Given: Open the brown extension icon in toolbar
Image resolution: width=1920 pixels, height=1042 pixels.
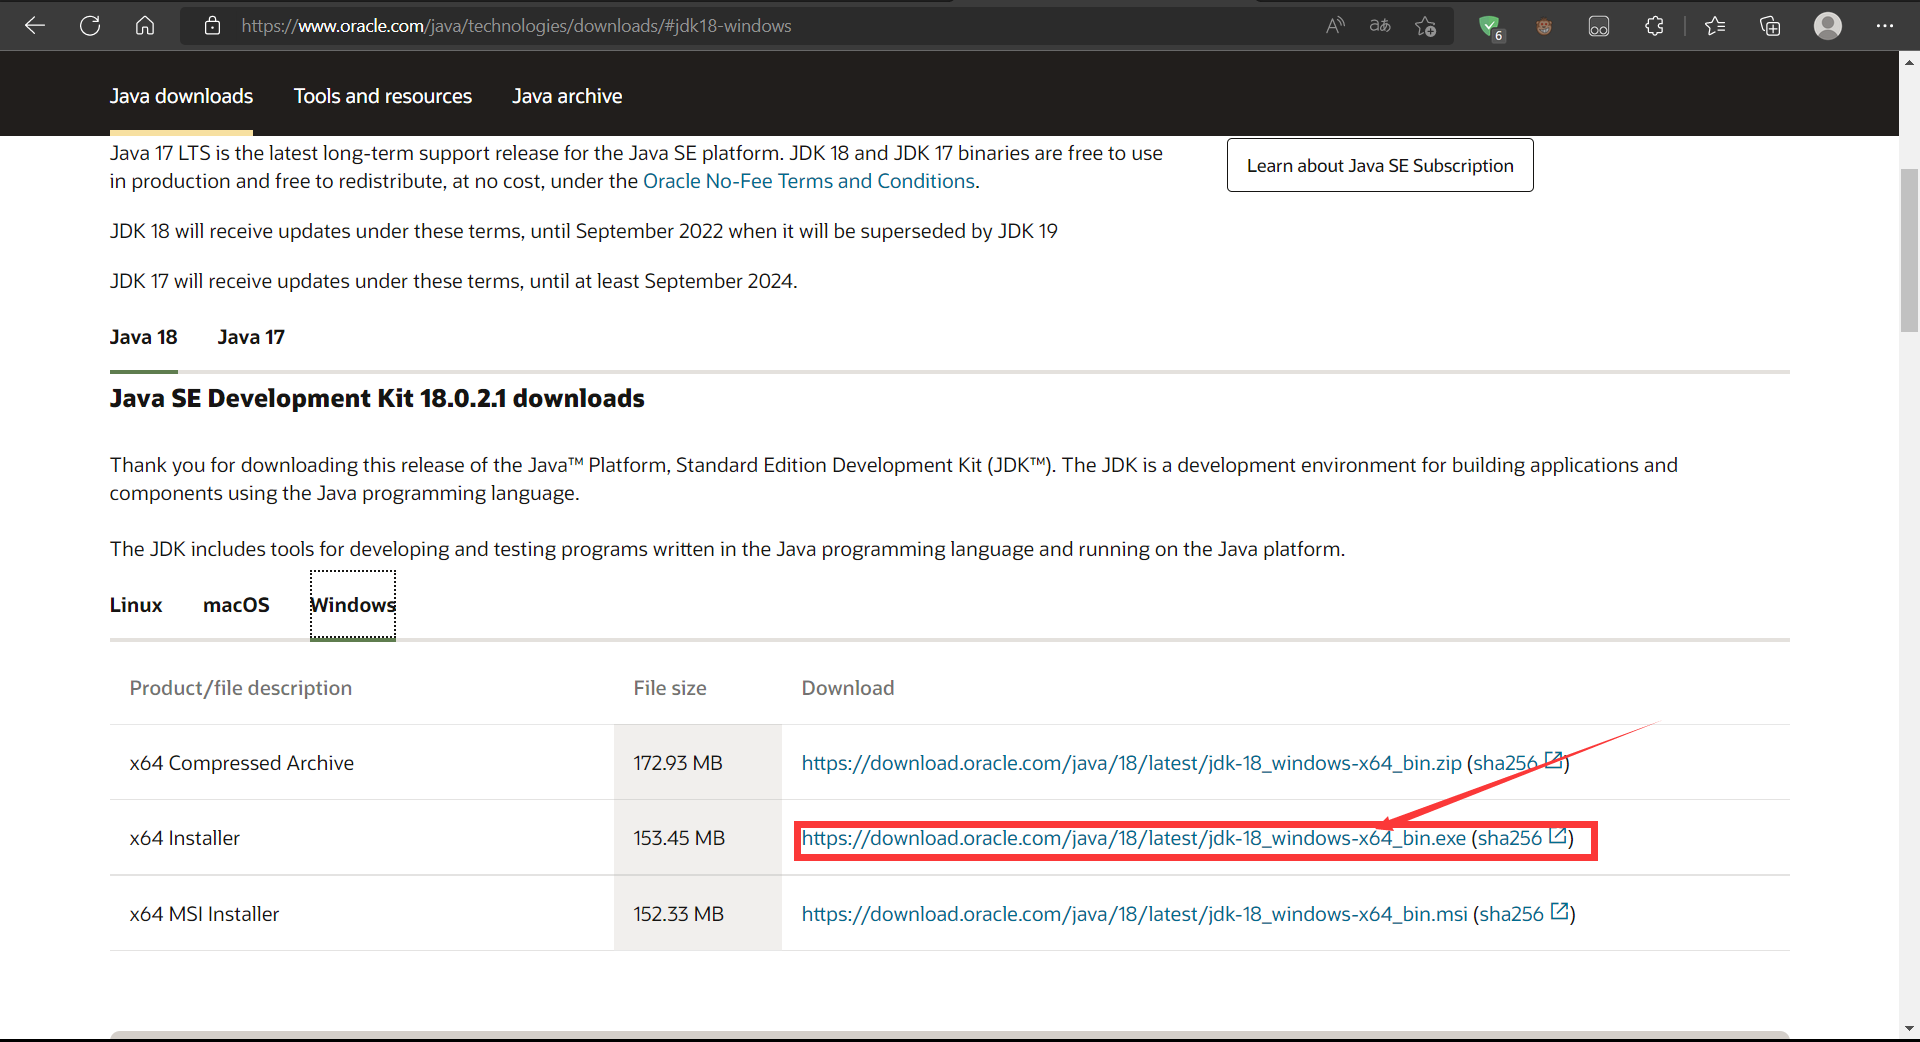Looking at the screenshot, I should (1544, 27).
